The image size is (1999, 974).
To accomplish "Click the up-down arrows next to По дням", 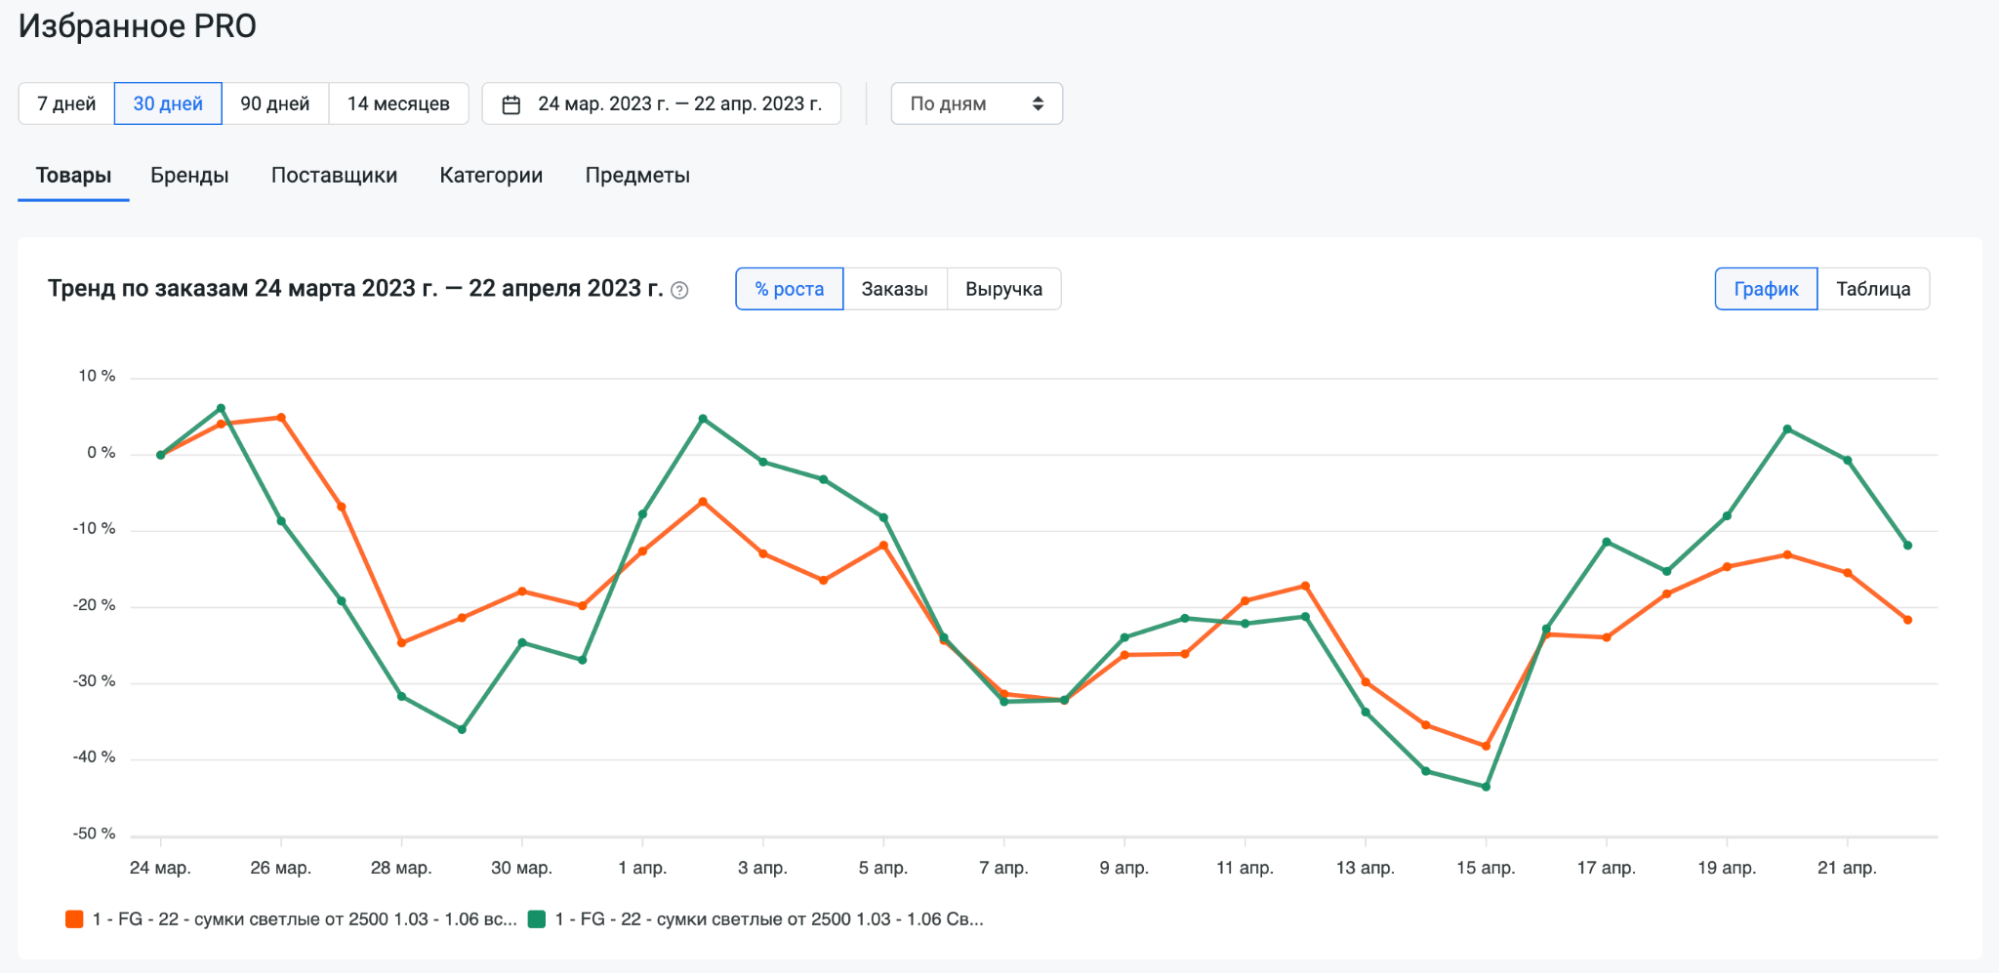I will (x=1038, y=104).
